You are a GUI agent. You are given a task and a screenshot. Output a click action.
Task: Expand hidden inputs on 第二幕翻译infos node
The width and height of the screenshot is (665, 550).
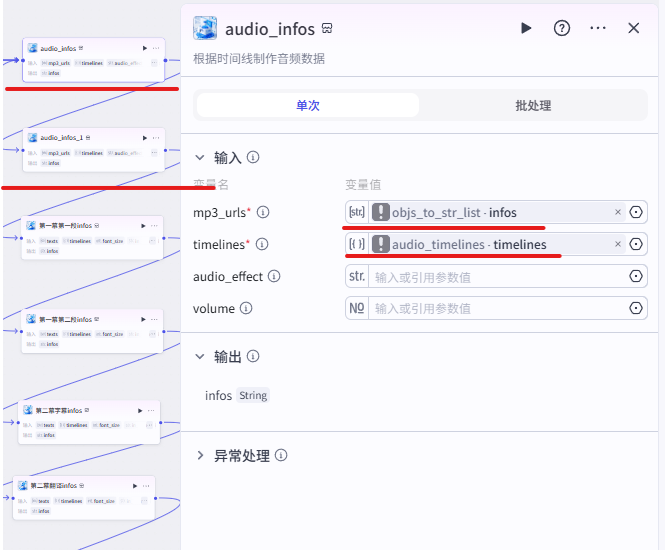(x=144, y=501)
